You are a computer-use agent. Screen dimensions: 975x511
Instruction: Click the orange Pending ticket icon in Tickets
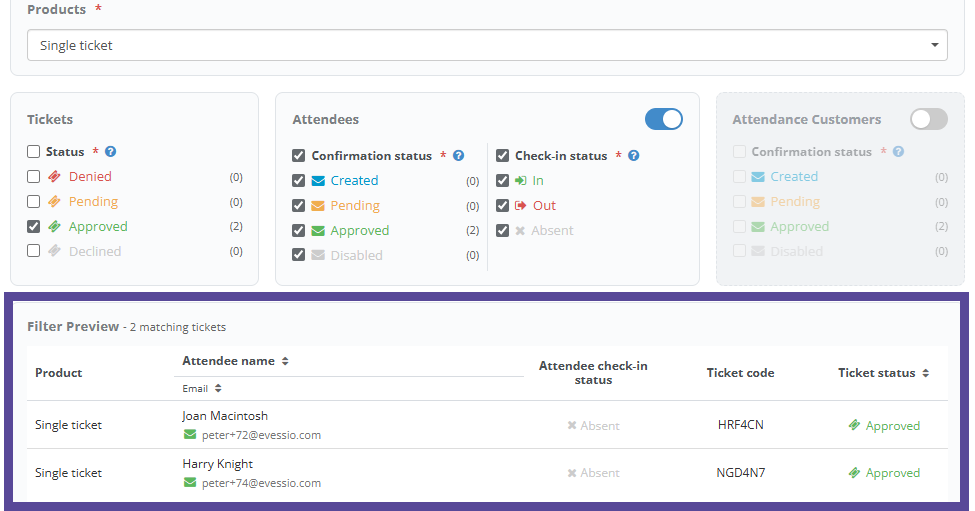55,201
